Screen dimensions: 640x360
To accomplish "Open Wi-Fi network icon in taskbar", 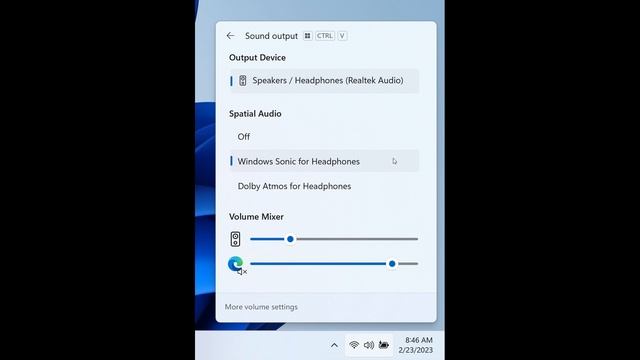I will [x=354, y=345].
